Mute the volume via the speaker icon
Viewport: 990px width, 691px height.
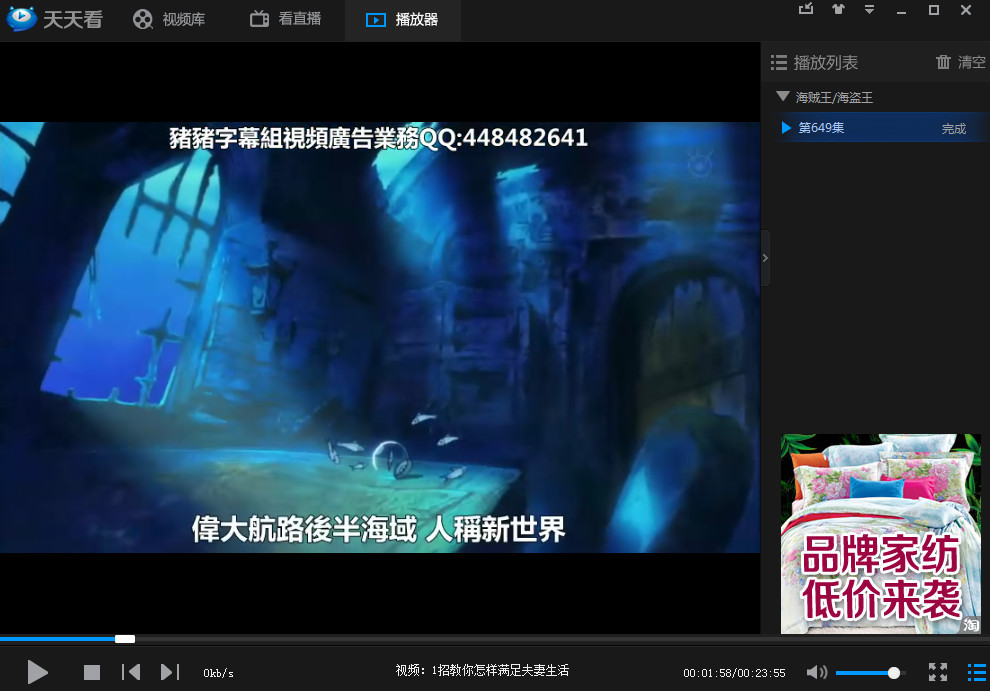tap(817, 672)
